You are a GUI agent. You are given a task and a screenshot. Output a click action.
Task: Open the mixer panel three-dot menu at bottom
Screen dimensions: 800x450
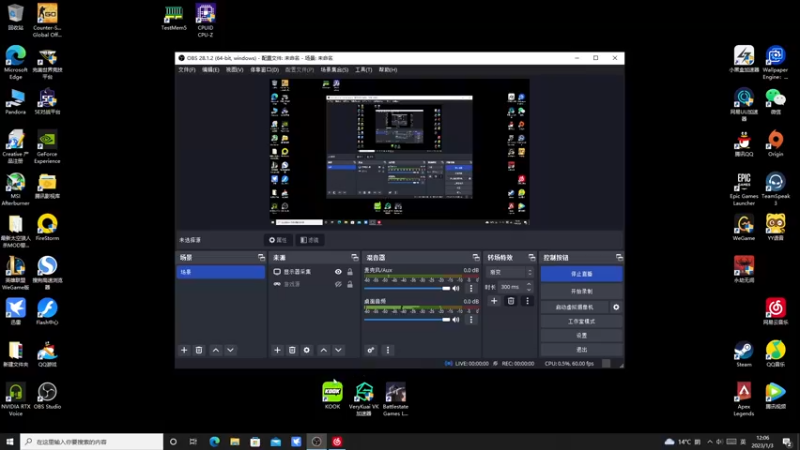point(388,350)
